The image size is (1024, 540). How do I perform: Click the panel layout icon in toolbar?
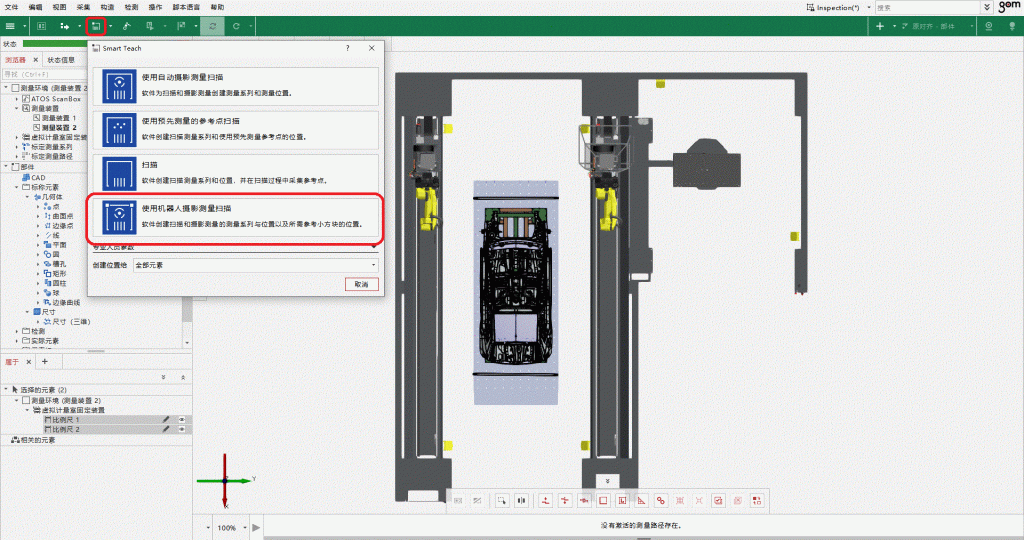coord(41,26)
